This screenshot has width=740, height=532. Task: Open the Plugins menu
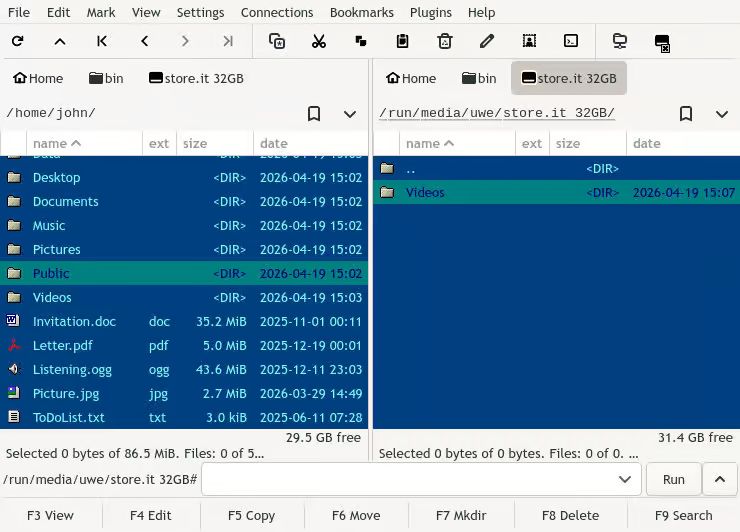coord(430,12)
